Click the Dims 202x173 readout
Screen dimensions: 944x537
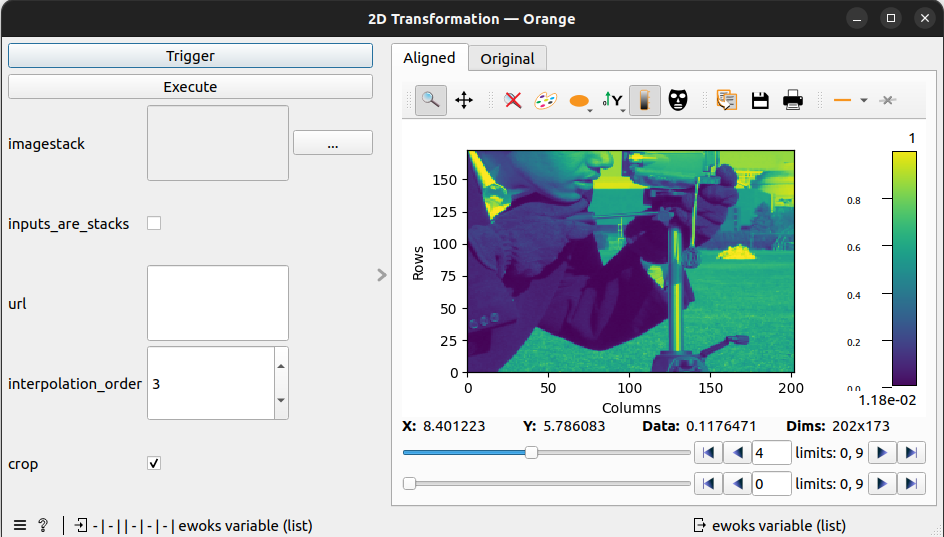coord(837,426)
